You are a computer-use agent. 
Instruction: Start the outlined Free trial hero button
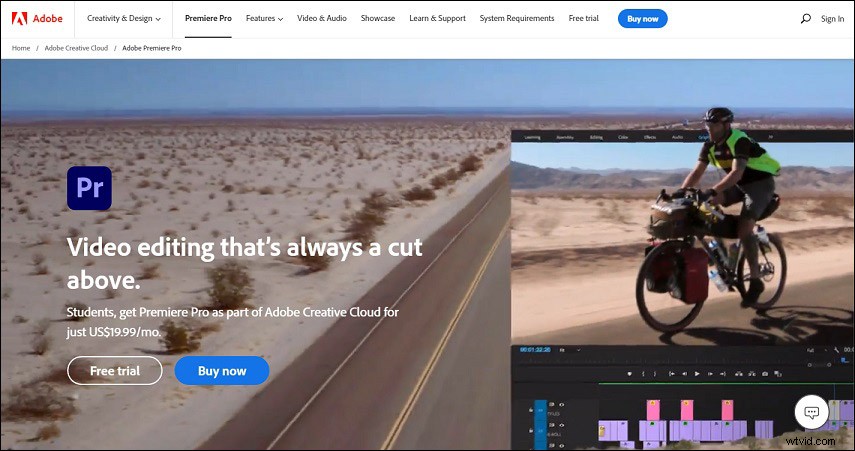click(x=115, y=371)
